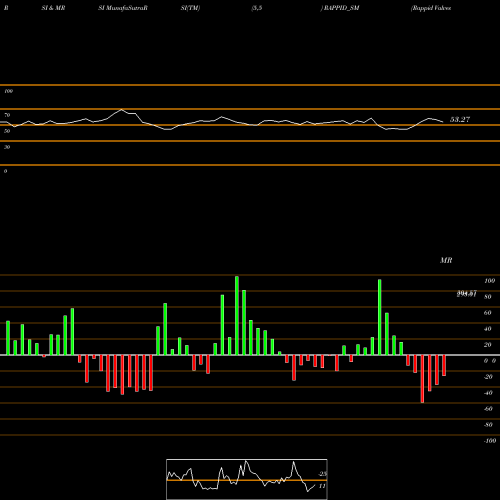Click the value 11 in the mini chart
The height and width of the screenshot is (500, 500).
click(322, 486)
